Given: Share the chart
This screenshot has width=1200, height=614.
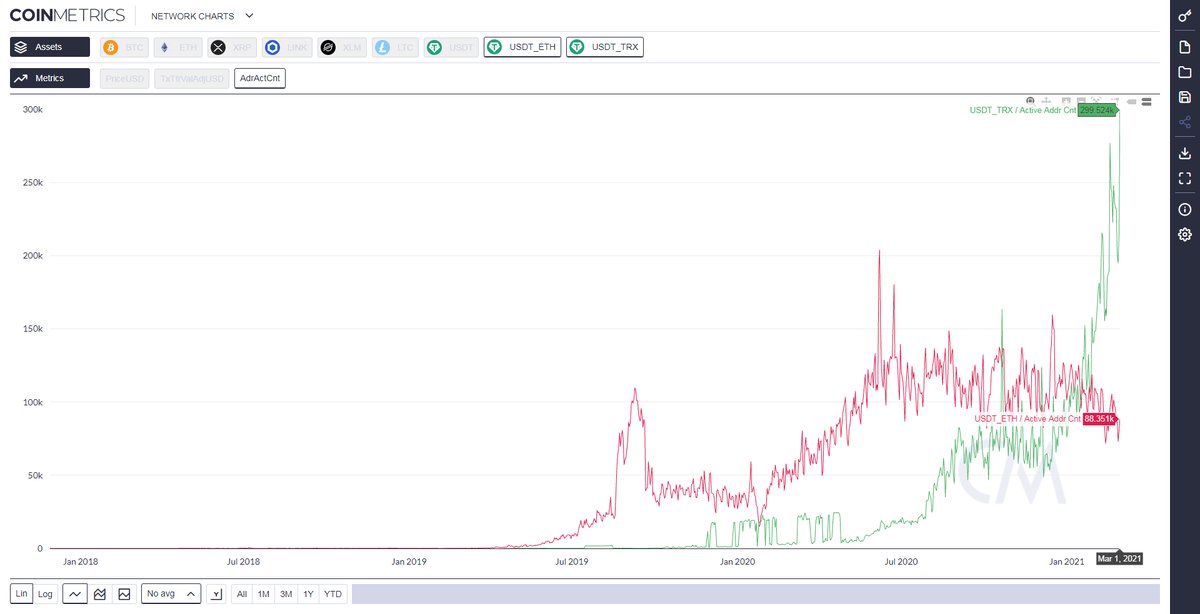Looking at the screenshot, I should [x=1185, y=122].
